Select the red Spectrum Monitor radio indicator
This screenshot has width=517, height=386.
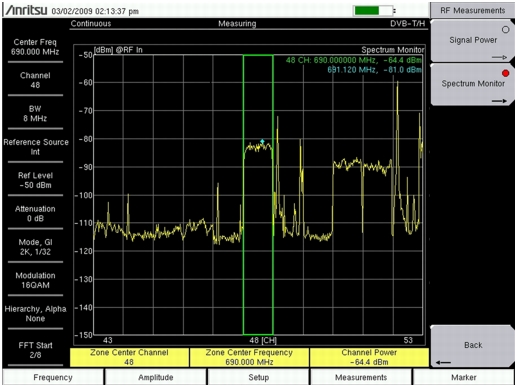[505, 73]
